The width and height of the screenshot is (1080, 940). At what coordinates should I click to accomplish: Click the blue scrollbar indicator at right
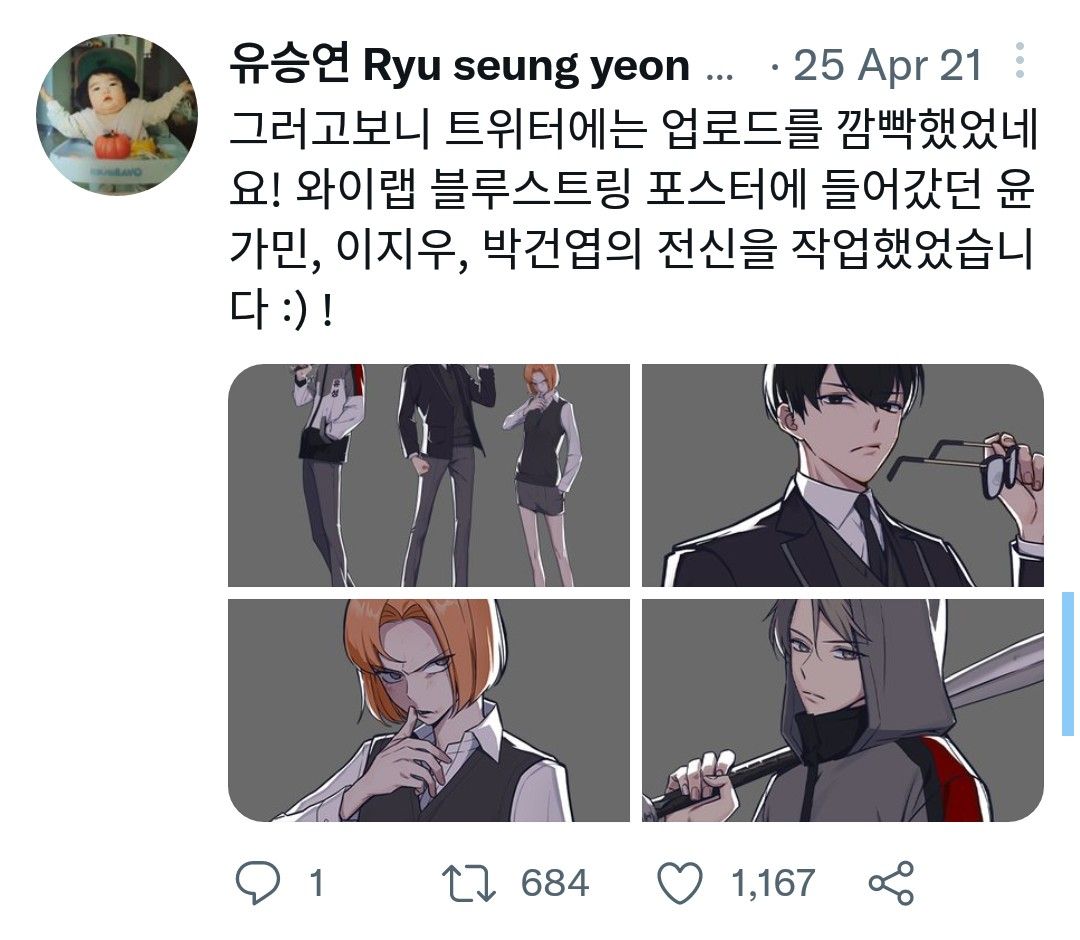tap(1068, 663)
